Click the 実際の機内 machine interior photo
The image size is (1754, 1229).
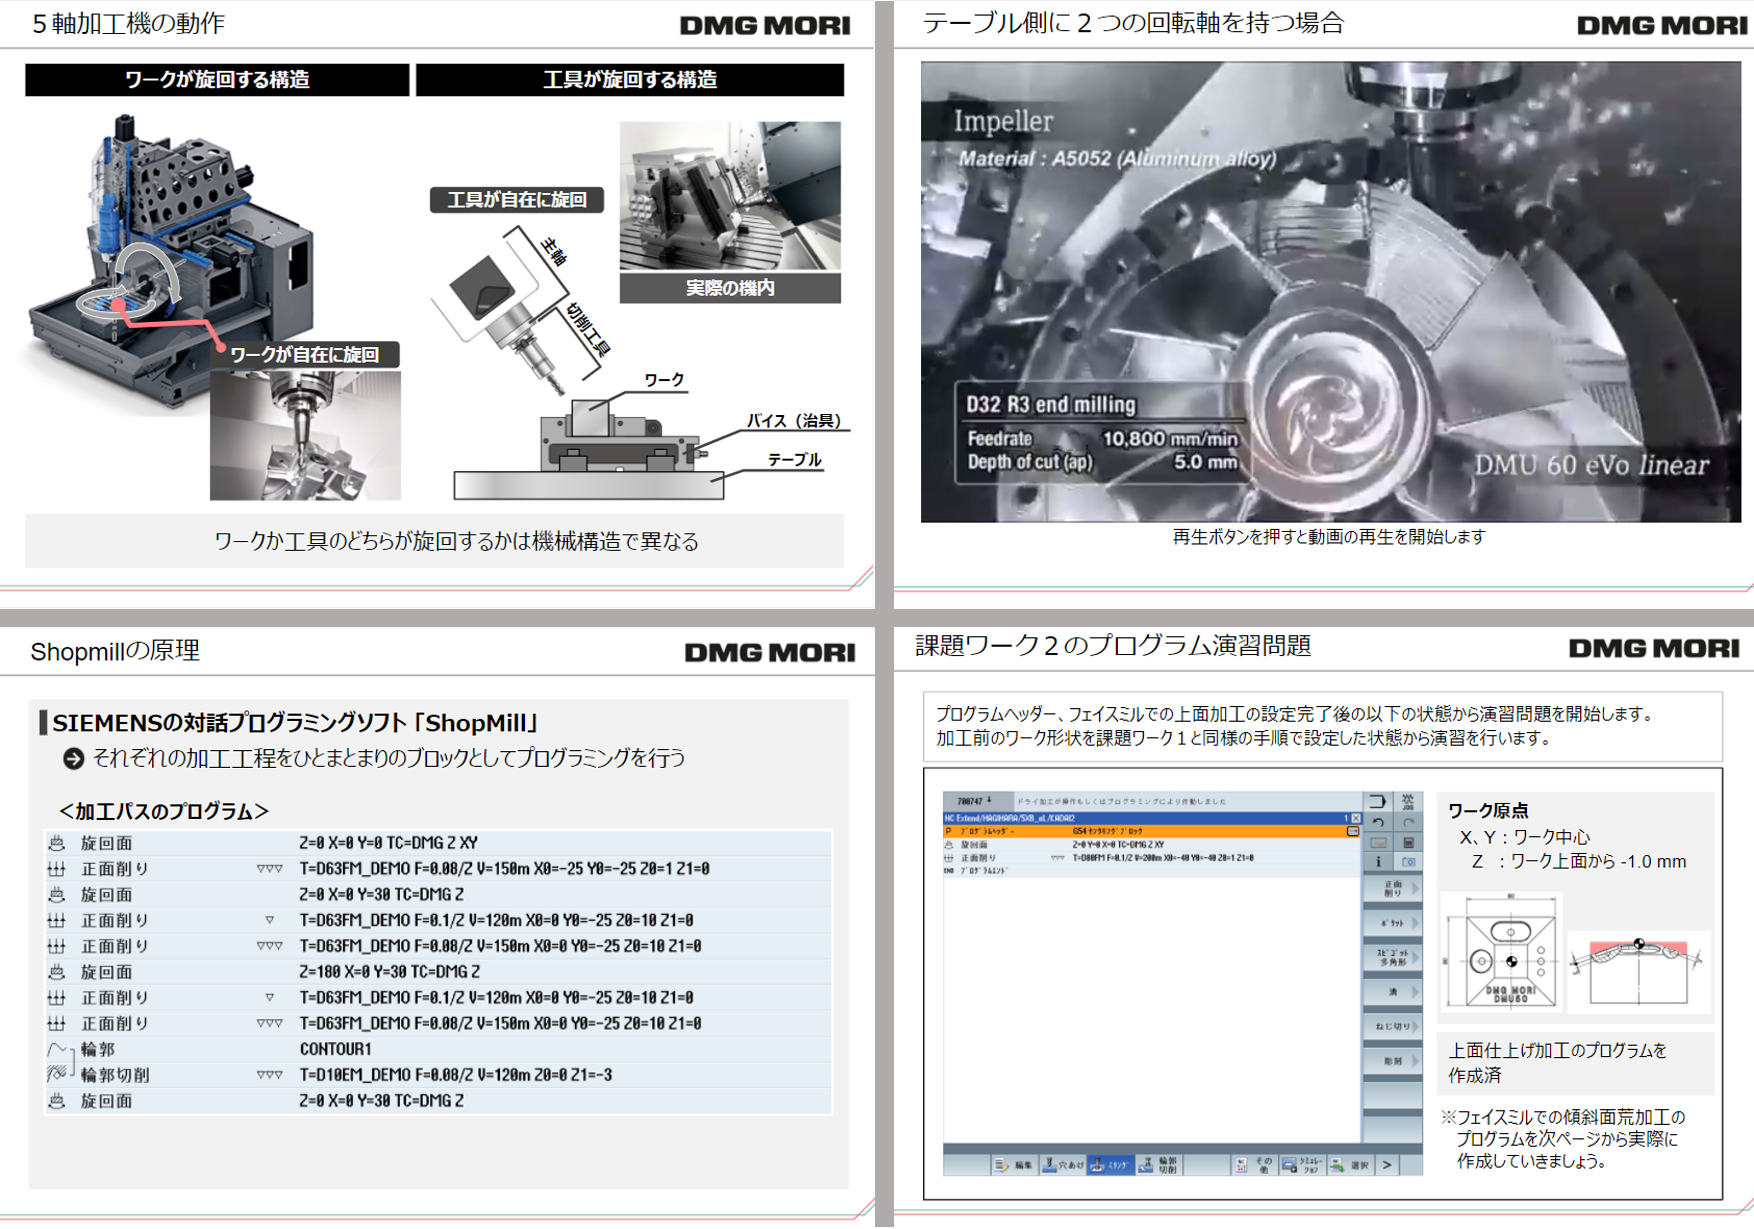[730, 196]
